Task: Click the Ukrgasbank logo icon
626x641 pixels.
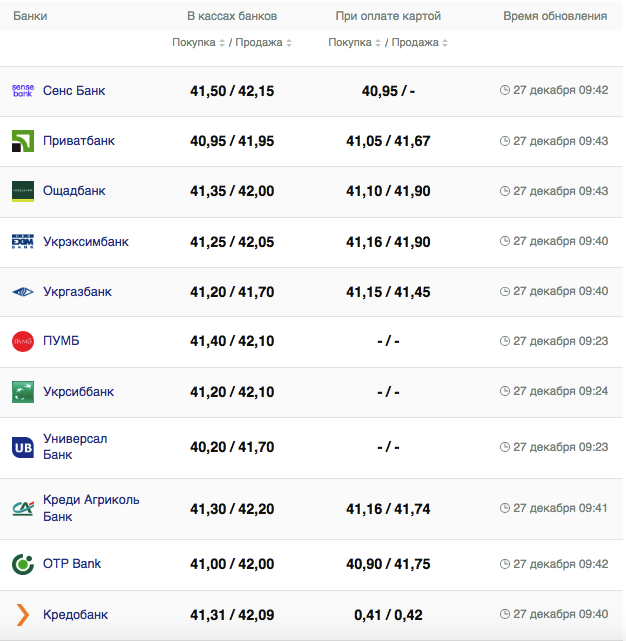Action: click(x=23, y=292)
